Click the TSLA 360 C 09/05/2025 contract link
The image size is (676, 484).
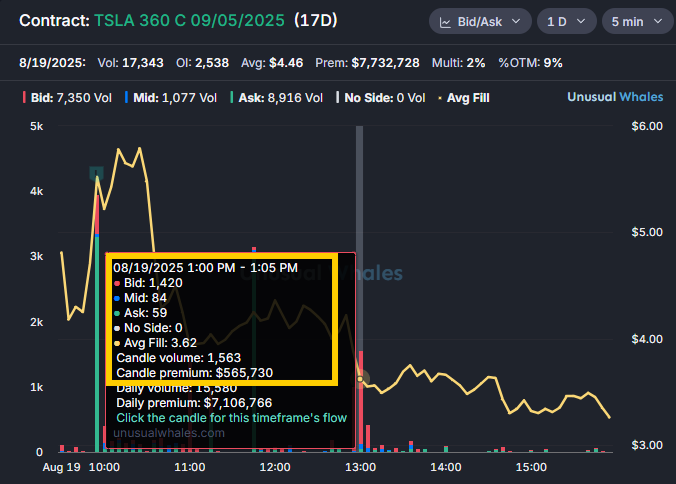[189, 20]
